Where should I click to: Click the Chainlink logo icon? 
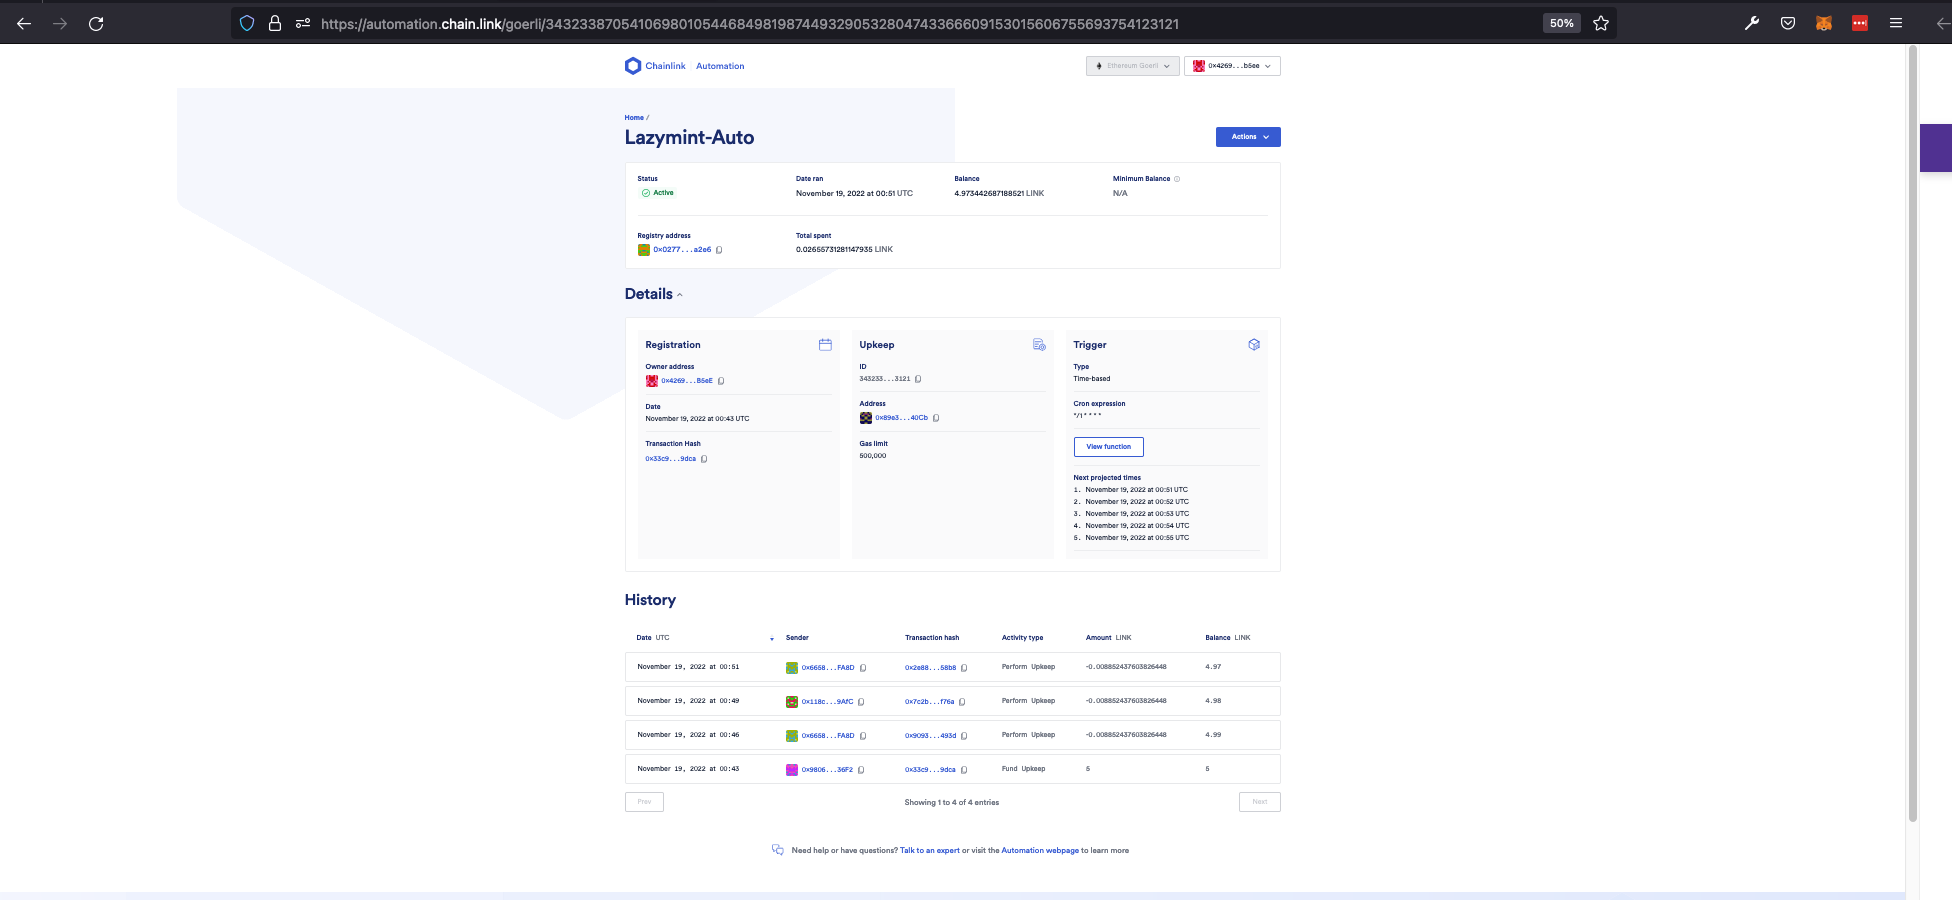[632, 66]
